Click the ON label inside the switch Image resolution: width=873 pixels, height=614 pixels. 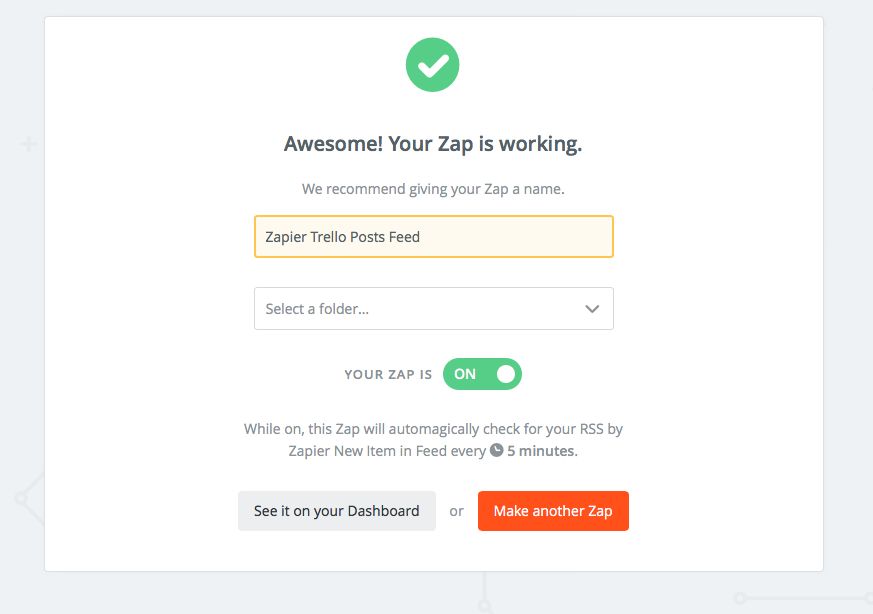(x=465, y=374)
